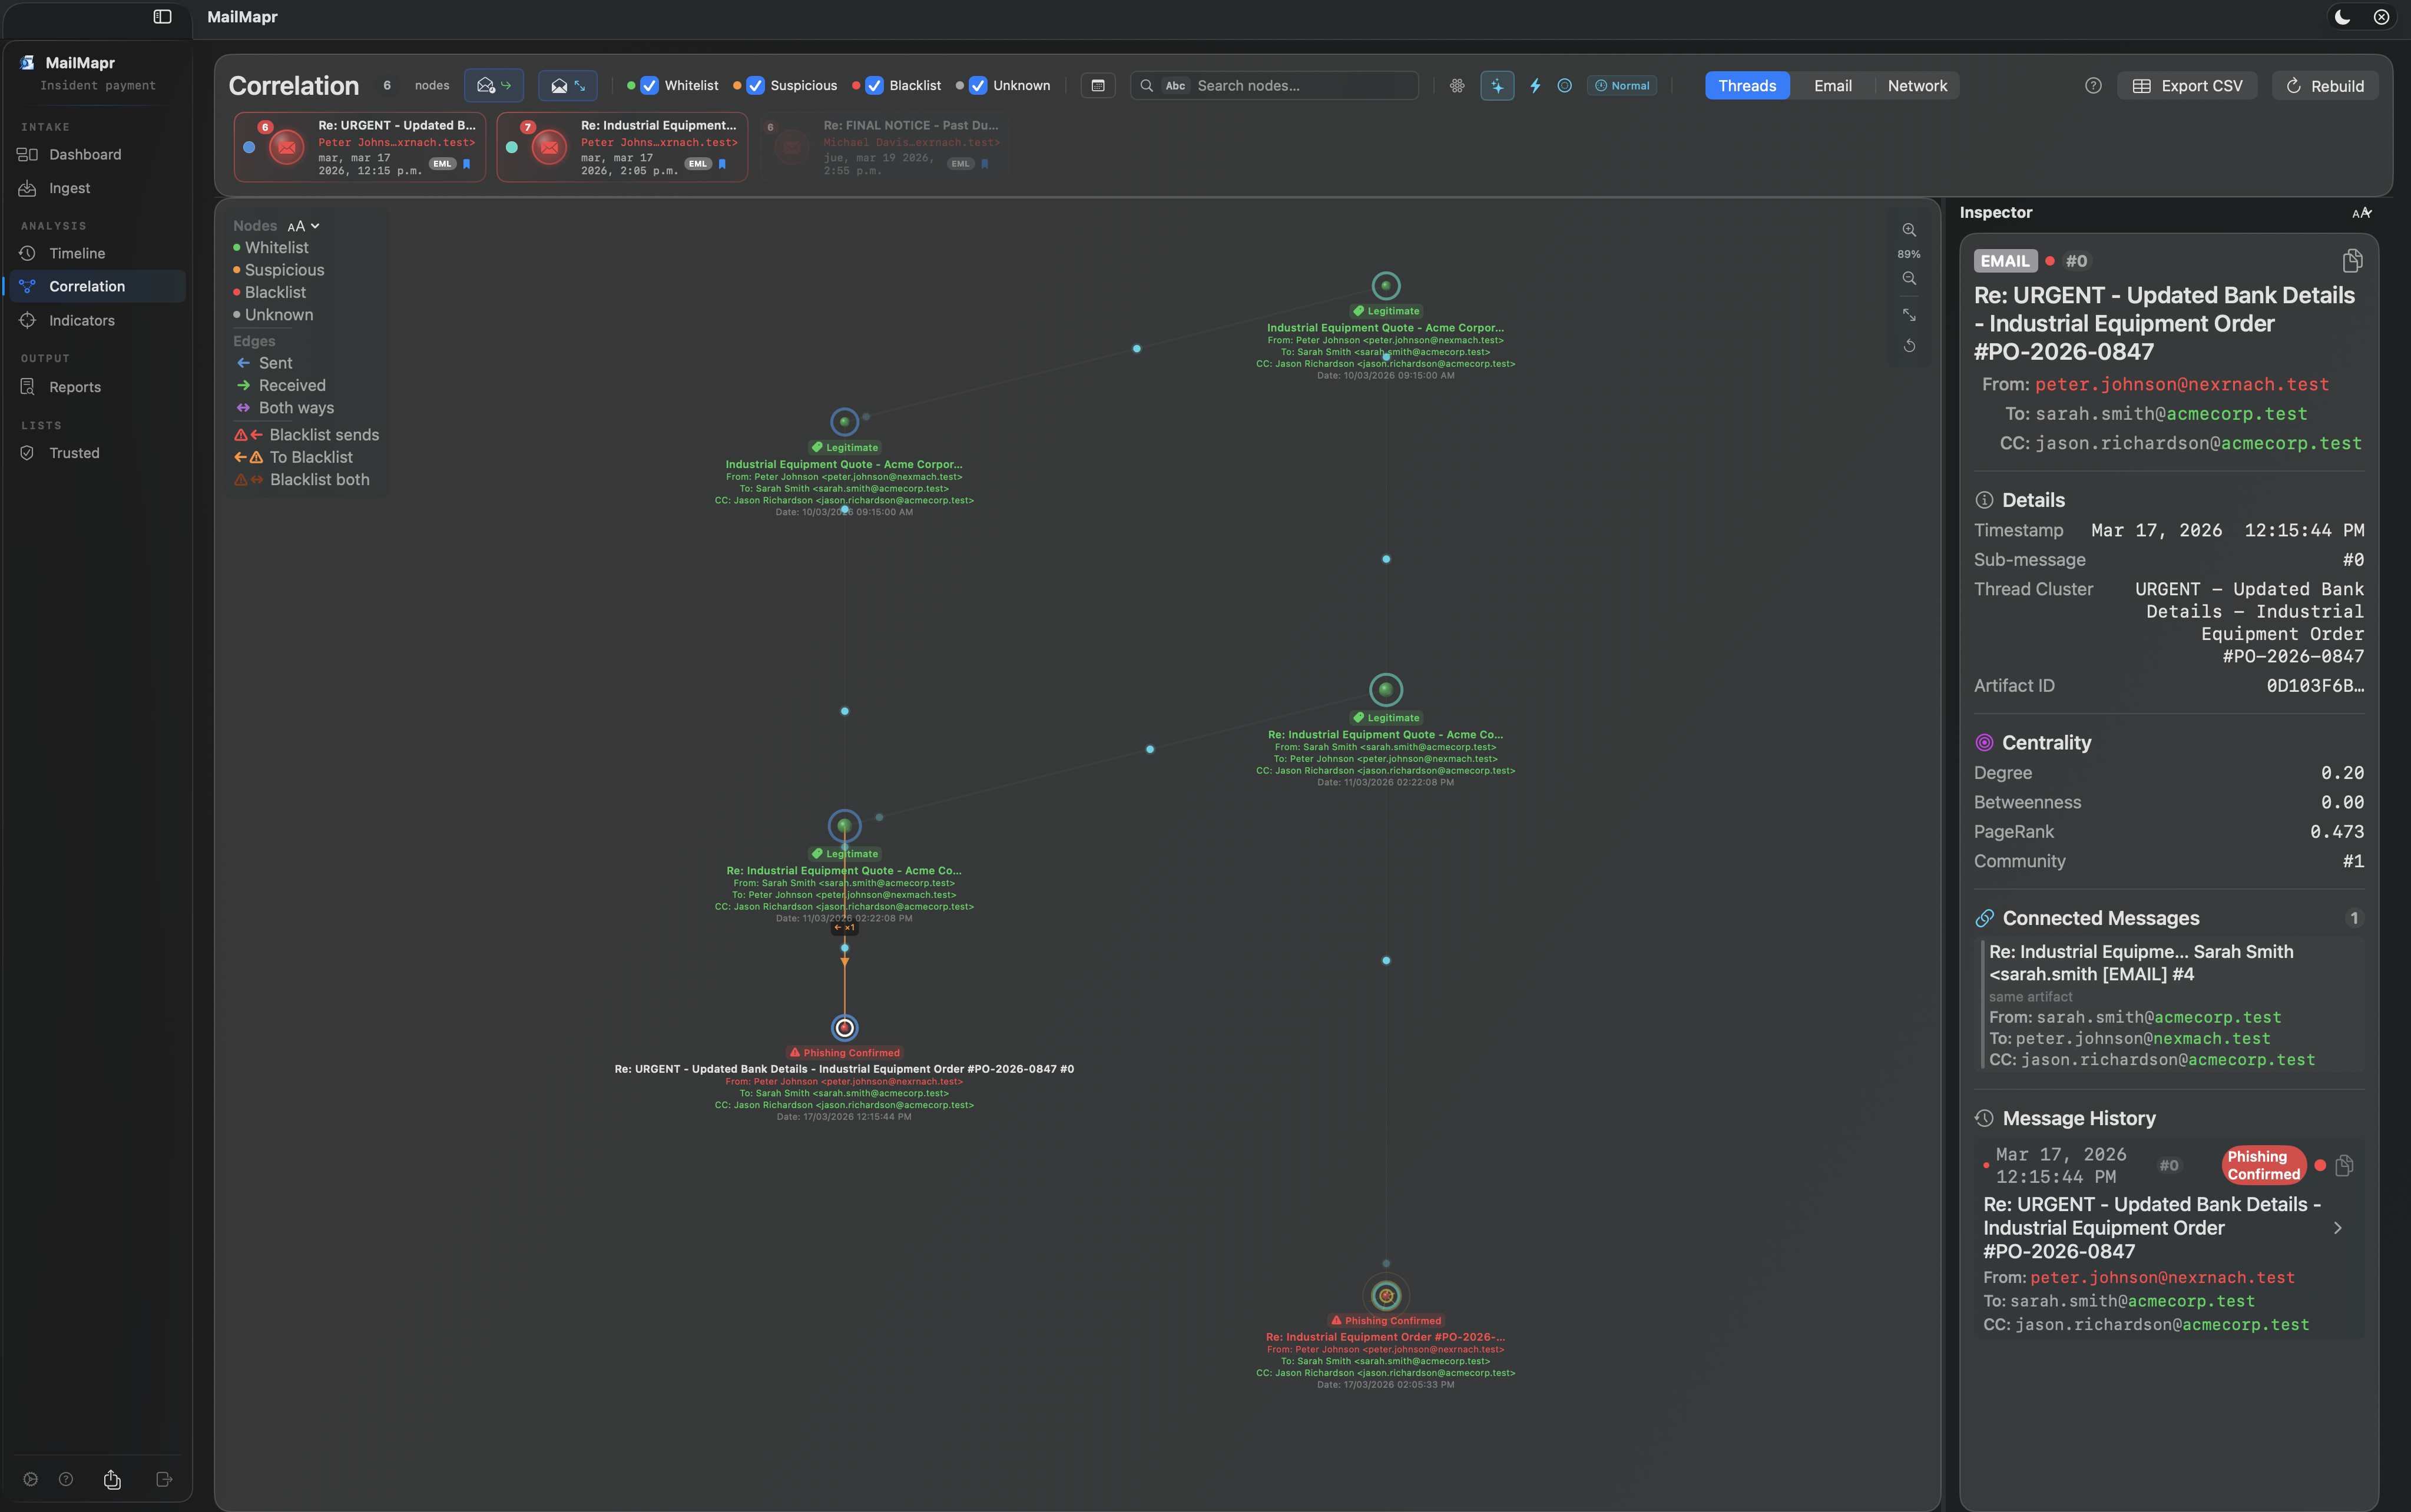Disable the Blacklist node filter
Screen dimensions: 2411x1512
point(875,85)
